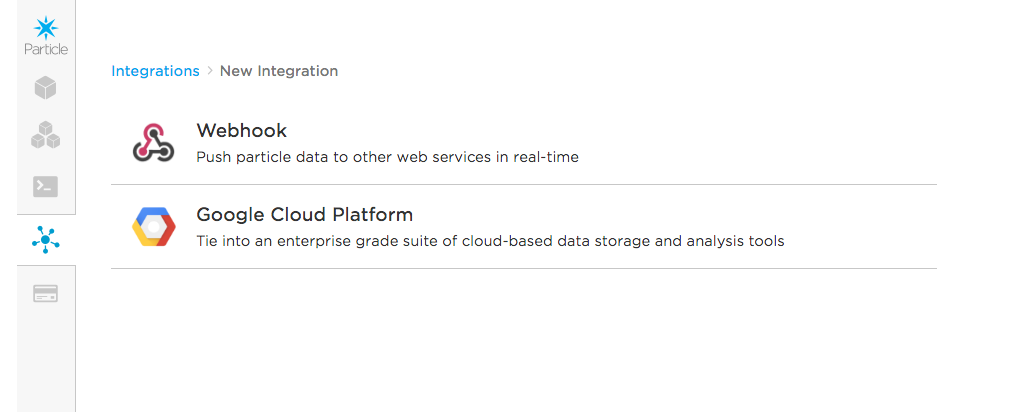Choose the Webhook integration title

tap(241, 130)
